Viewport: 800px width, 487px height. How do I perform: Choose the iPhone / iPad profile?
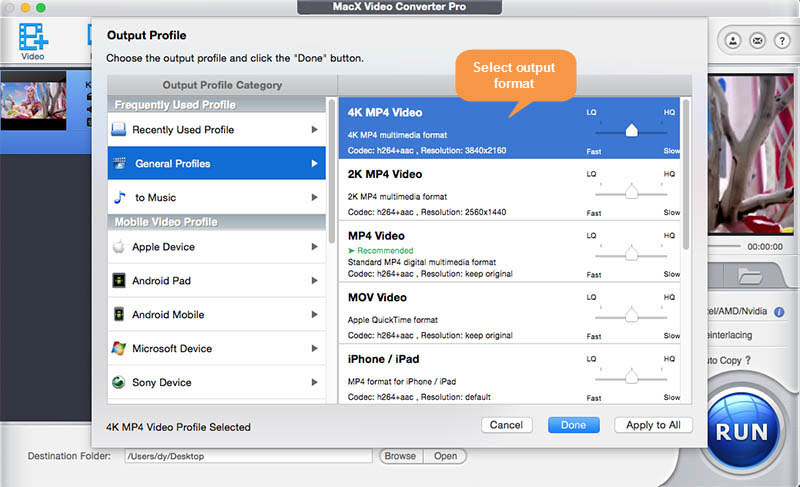(x=509, y=375)
